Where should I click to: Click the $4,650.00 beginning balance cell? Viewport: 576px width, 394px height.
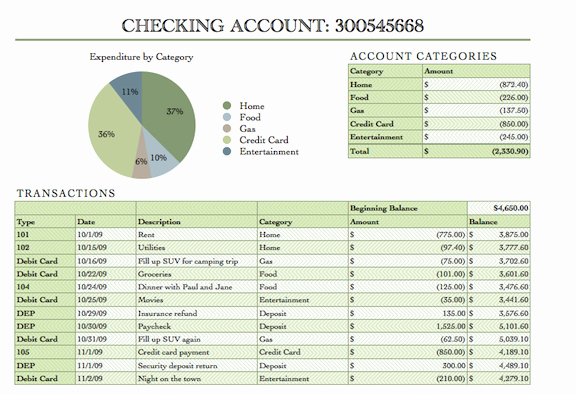click(x=499, y=208)
